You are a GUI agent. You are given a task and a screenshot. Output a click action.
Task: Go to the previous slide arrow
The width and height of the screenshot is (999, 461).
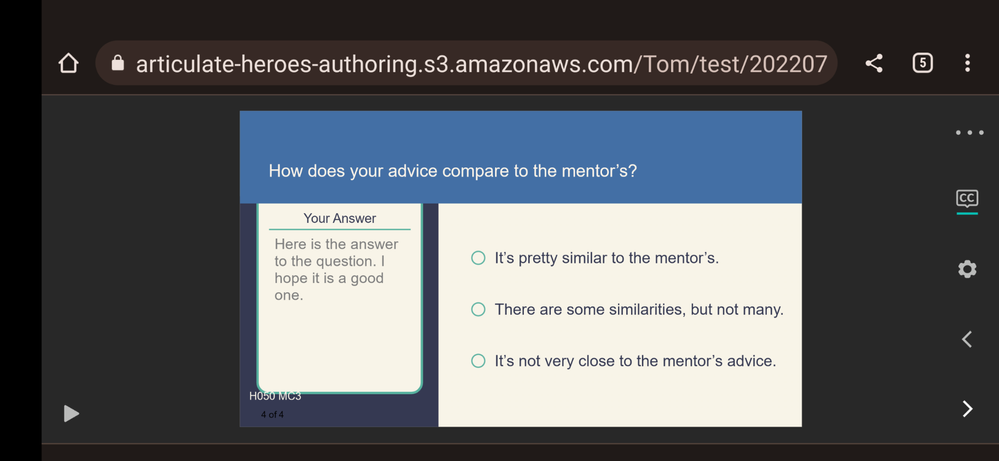coord(967,339)
